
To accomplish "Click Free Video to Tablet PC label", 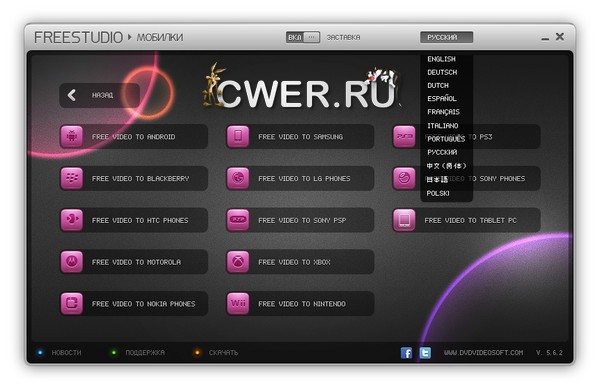I will click(470, 220).
